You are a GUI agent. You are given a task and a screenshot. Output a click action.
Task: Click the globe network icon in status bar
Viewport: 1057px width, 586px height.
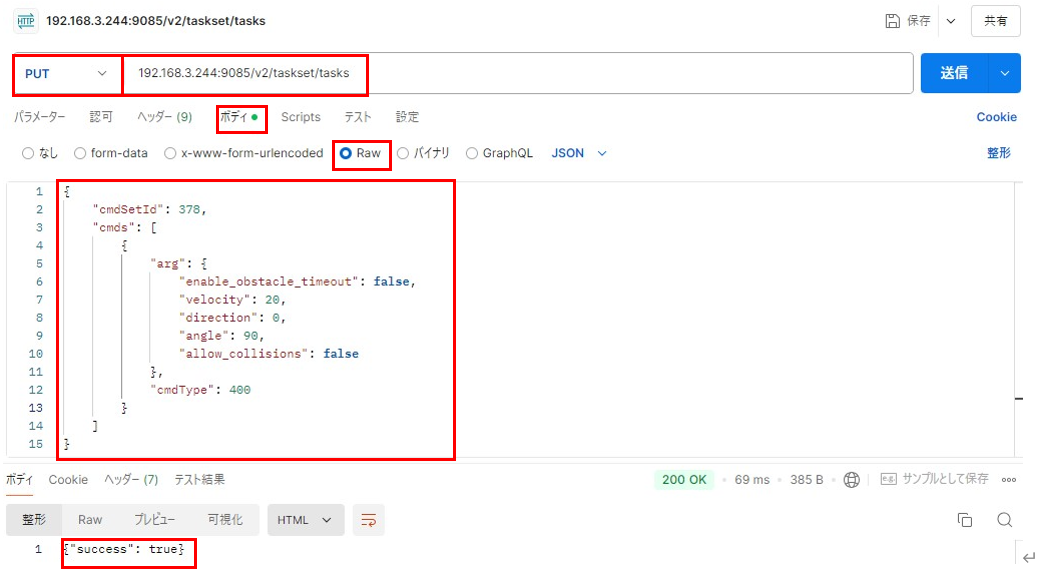pyautogui.click(x=851, y=480)
